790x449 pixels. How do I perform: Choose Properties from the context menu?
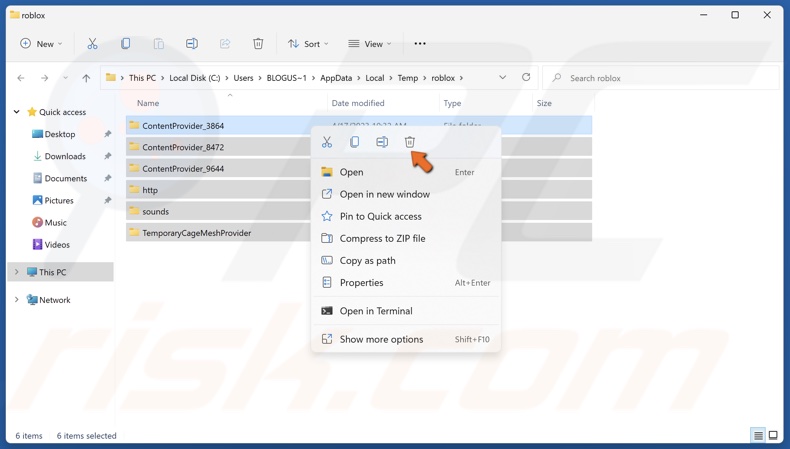pos(406,283)
